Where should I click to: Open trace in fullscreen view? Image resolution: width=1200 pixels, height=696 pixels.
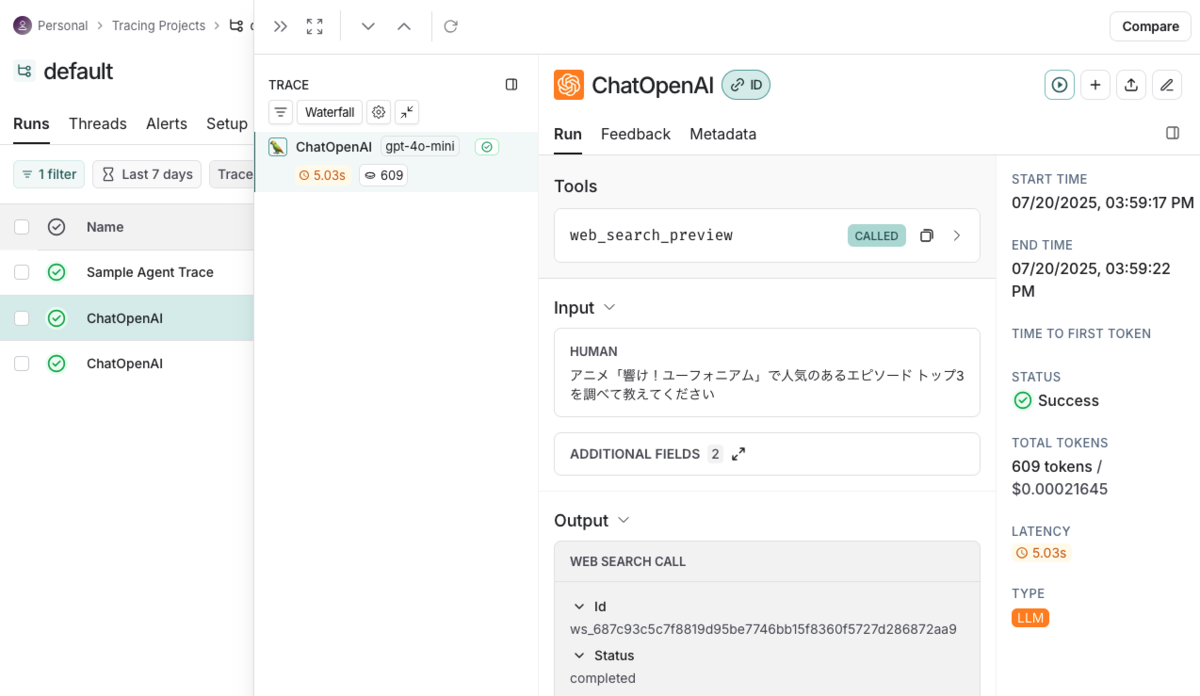pos(315,27)
